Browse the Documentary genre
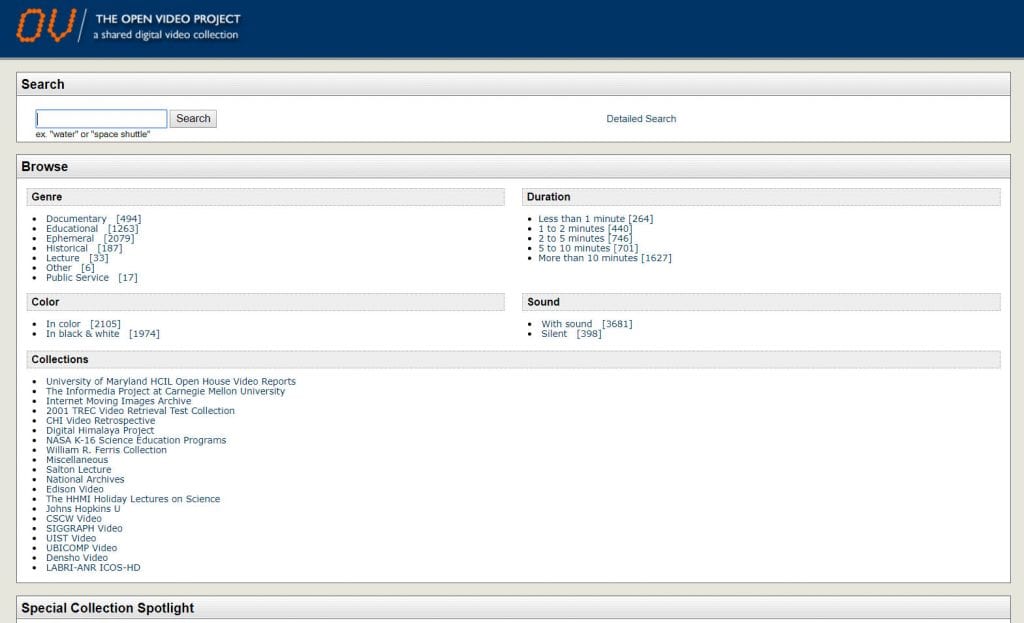The image size is (1024, 623). (76, 219)
